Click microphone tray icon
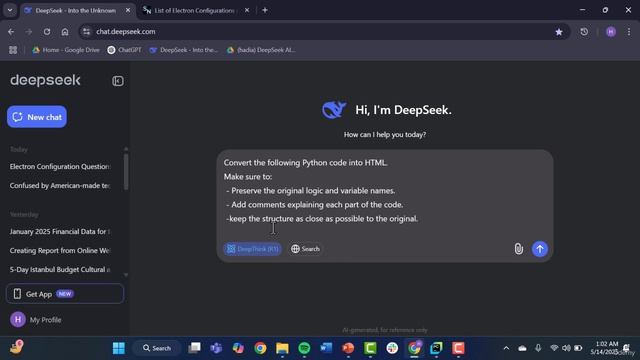640x360 pixels. coord(538,348)
